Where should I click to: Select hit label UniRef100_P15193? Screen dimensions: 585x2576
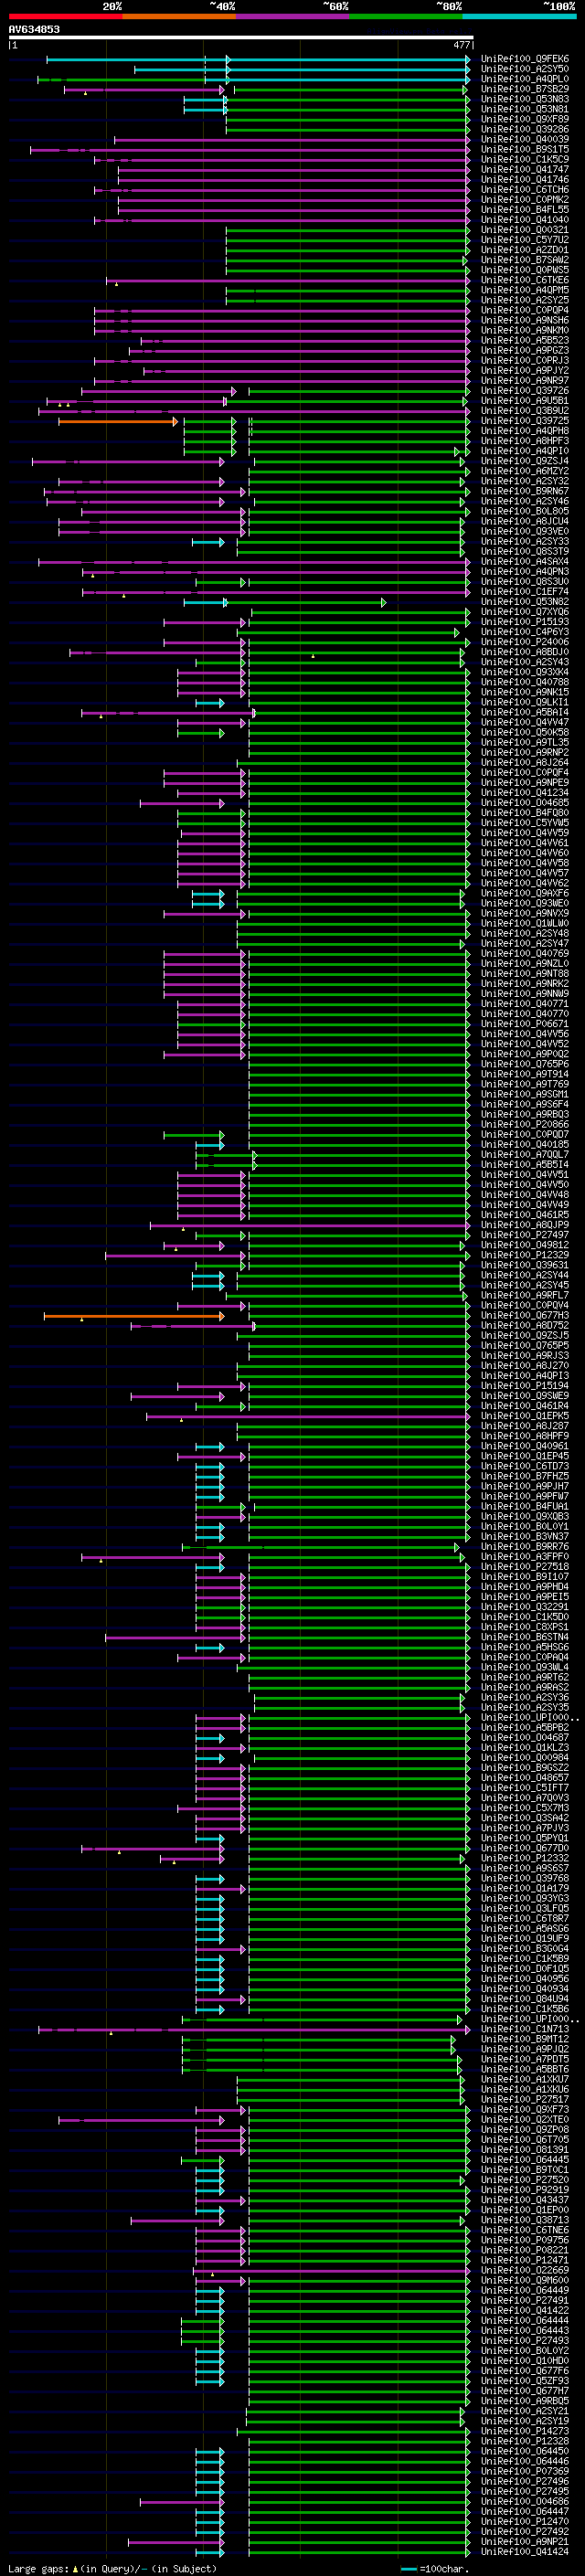coord(525,622)
